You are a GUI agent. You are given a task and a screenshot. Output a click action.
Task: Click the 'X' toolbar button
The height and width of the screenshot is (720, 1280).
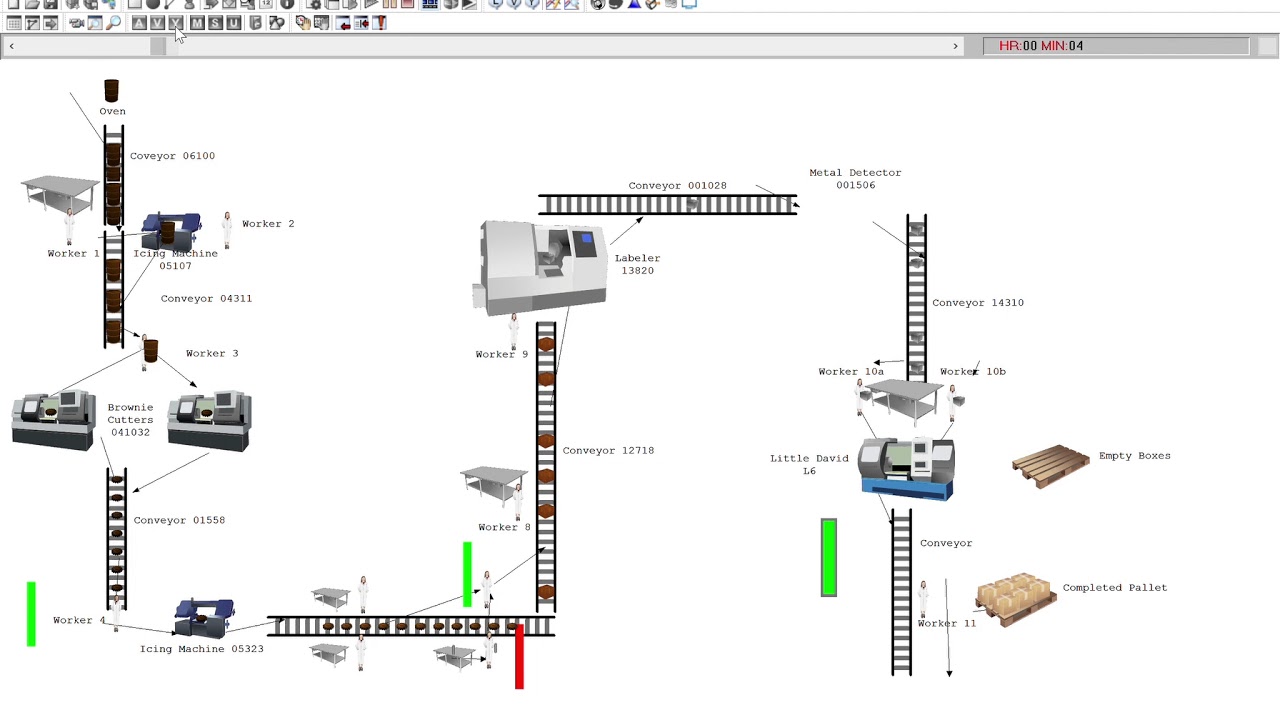pyautogui.click(x=176, y=23)
